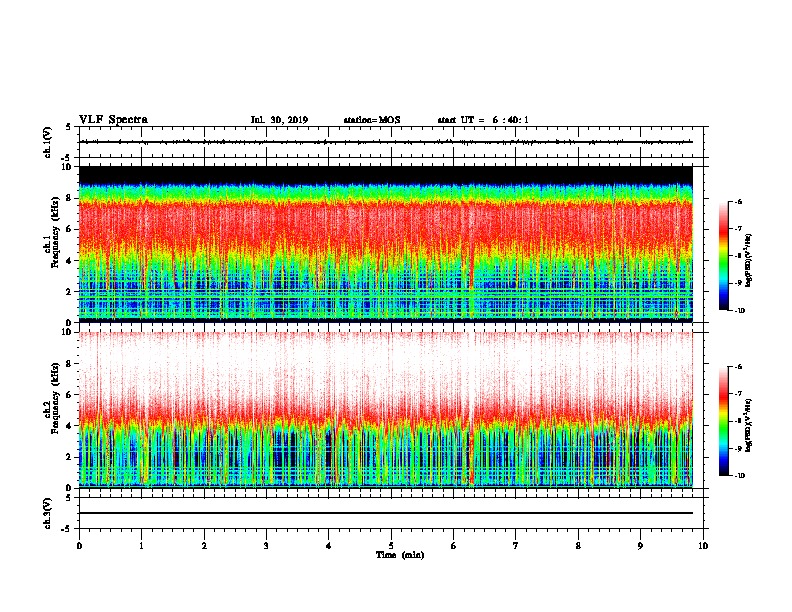The width and height of the screenshot is (792, 612).
Task: Click the '3' time axis tick label
Action: [266, 546]
